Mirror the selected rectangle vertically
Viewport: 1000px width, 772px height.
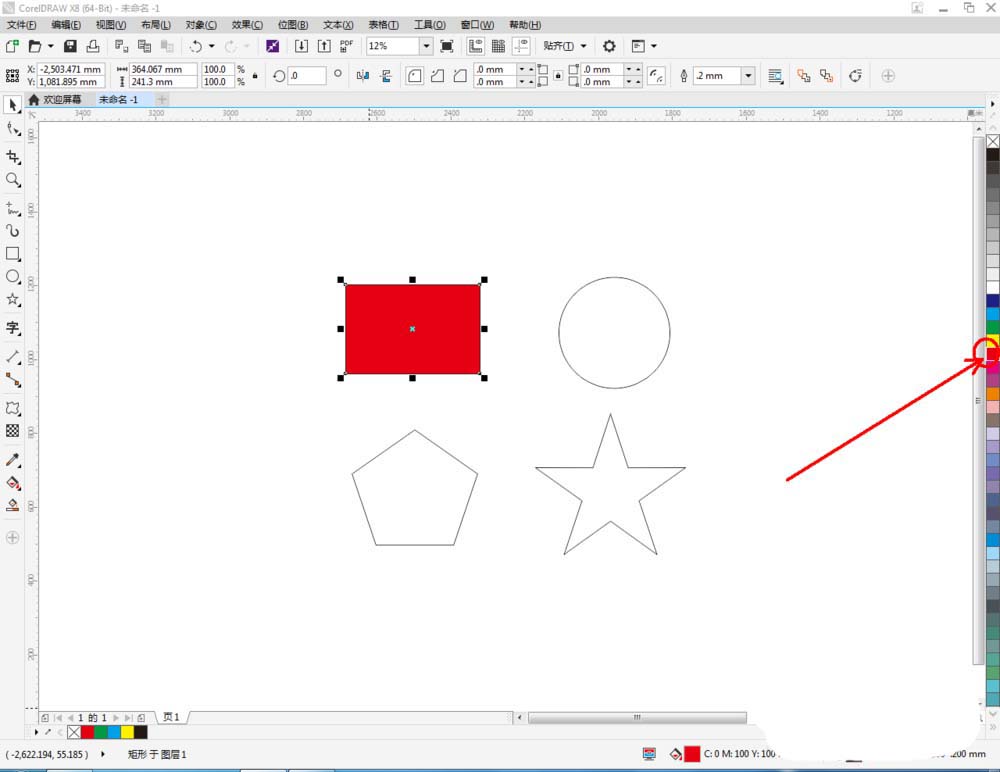tap(386, 76)
